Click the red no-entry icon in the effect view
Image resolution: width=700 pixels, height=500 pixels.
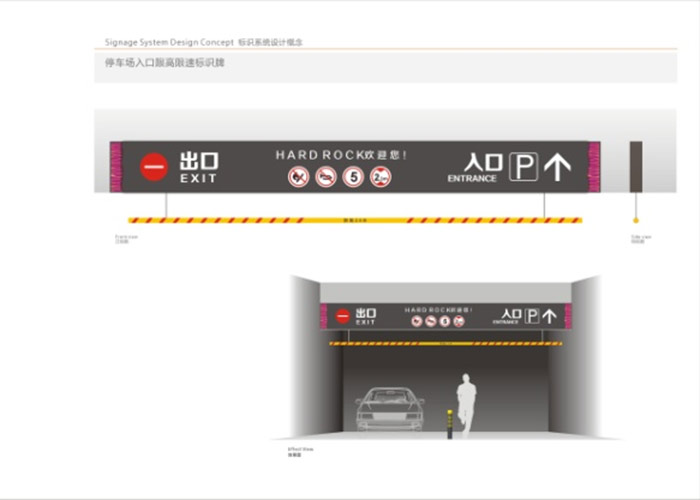tap(342, 316)
